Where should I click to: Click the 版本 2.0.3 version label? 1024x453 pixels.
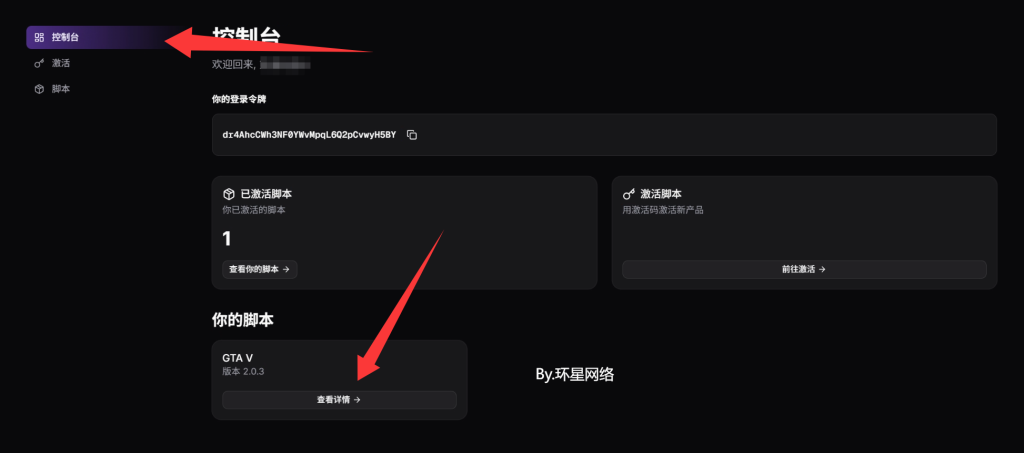coord(243,371)
